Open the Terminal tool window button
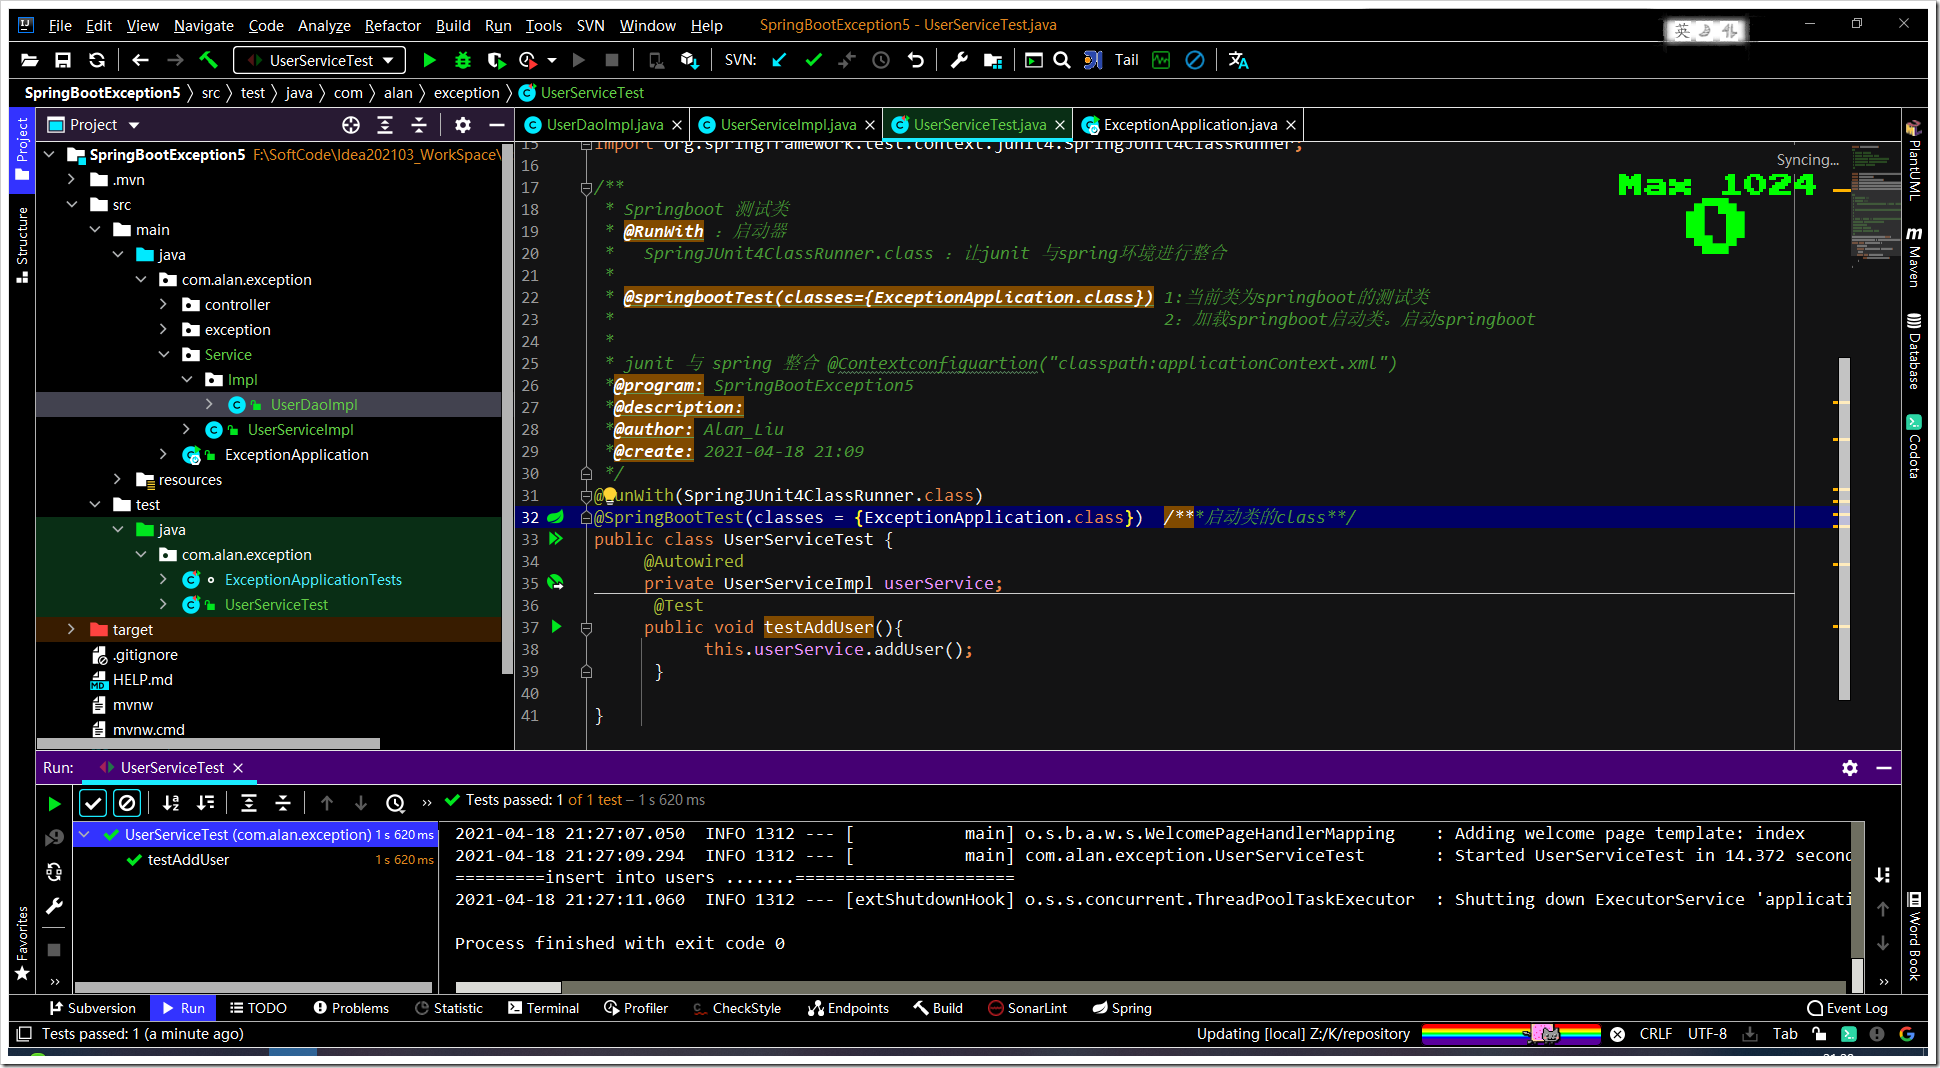Image resolution: width=1940 pixels, height=1068 pixels. (x=543, y=1008)
